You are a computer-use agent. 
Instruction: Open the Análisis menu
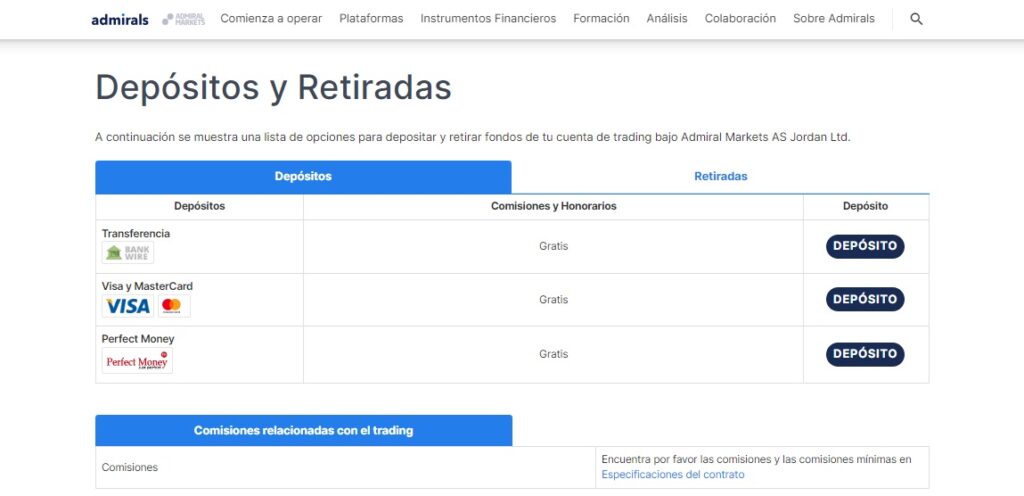click(667, 19)
